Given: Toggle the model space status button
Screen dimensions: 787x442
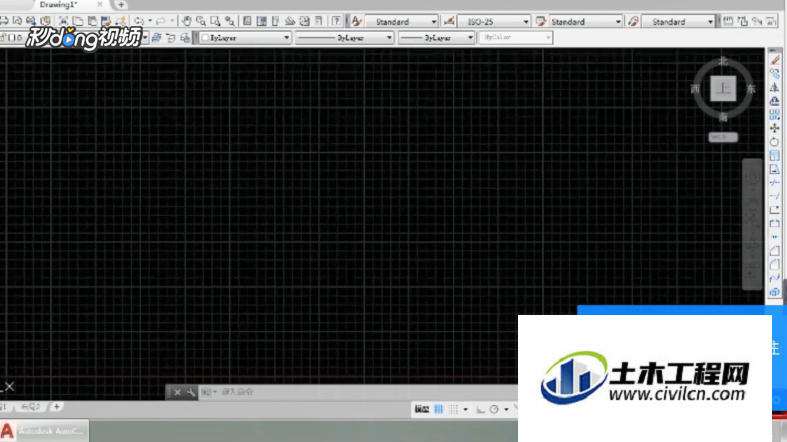Looking at the screenshot, I should (x=422, y=409).
